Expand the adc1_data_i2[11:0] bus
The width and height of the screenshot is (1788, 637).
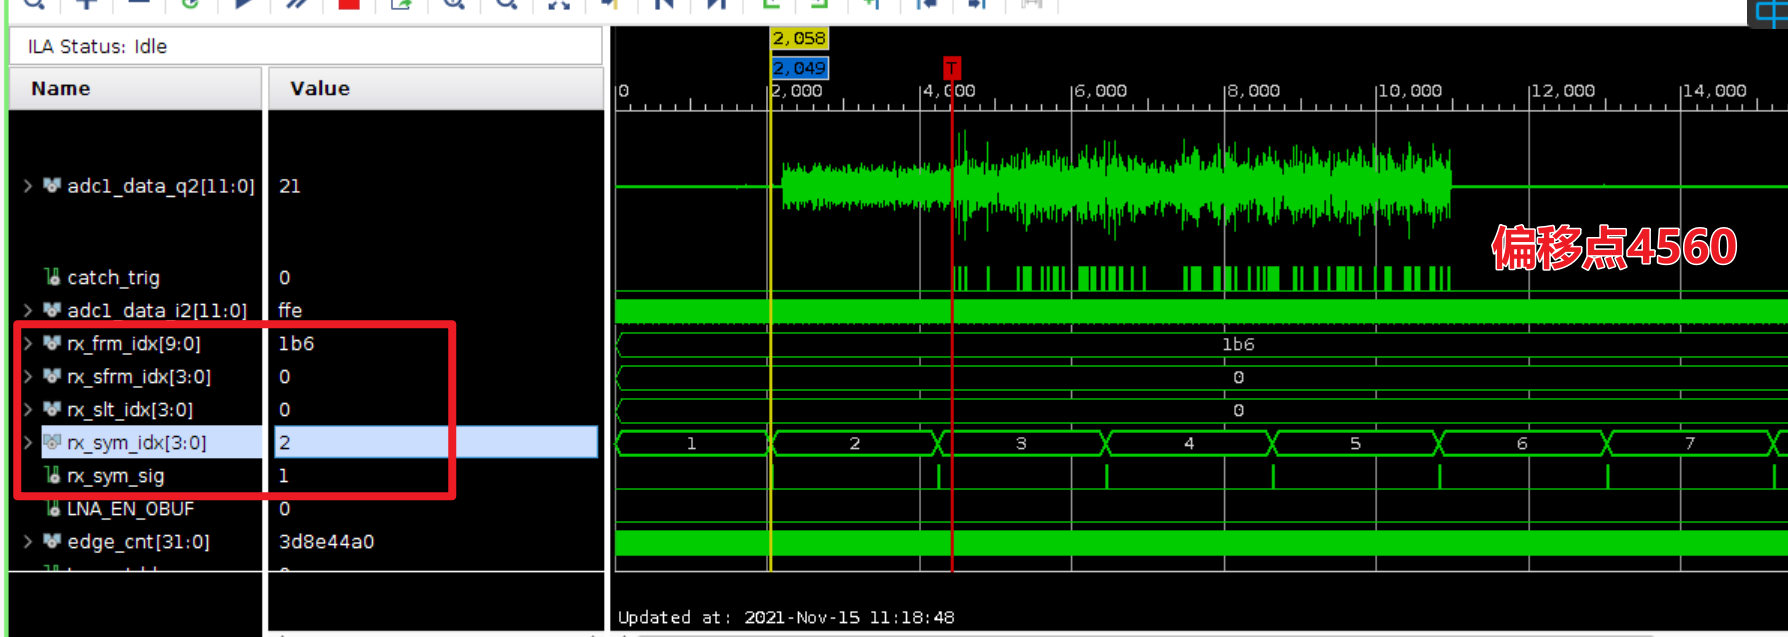[x=28, y=310]
